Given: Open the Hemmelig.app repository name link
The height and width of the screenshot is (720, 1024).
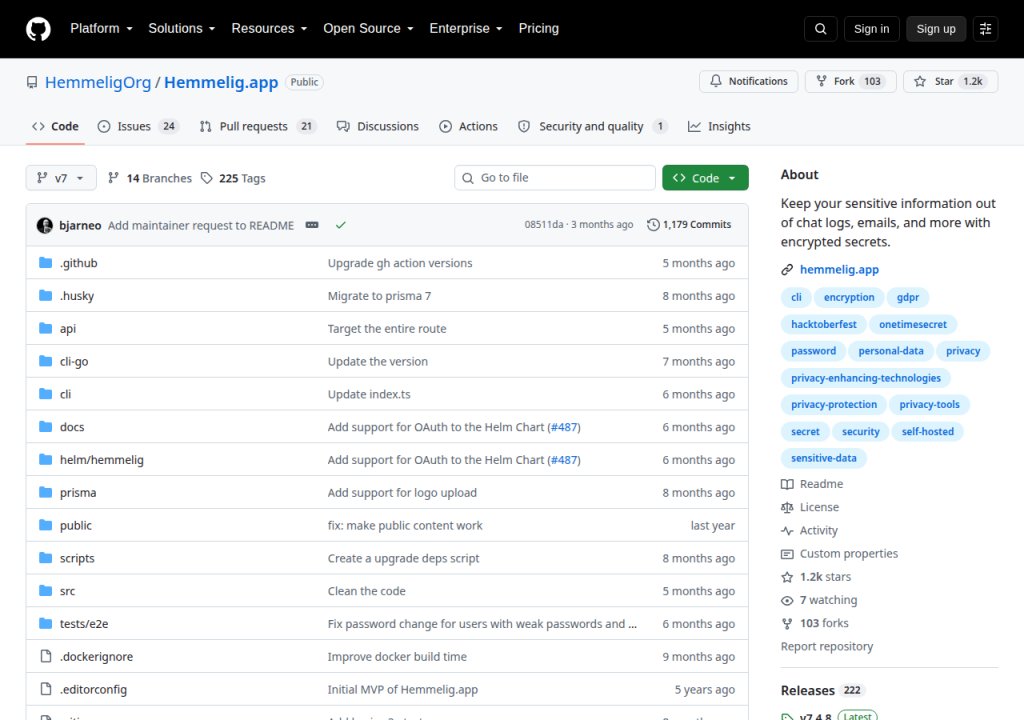Looking at the screenshot, I should click(x=221, y=82).
